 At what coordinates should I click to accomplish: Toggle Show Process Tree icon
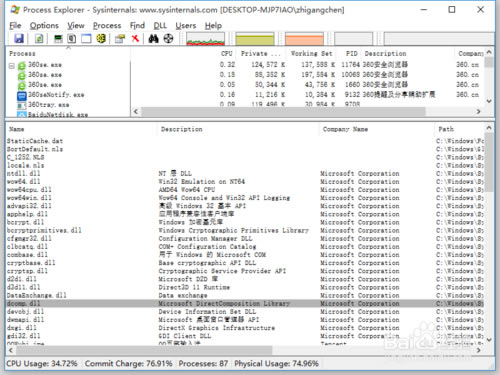pyautogui.click(x=72, y=39)
